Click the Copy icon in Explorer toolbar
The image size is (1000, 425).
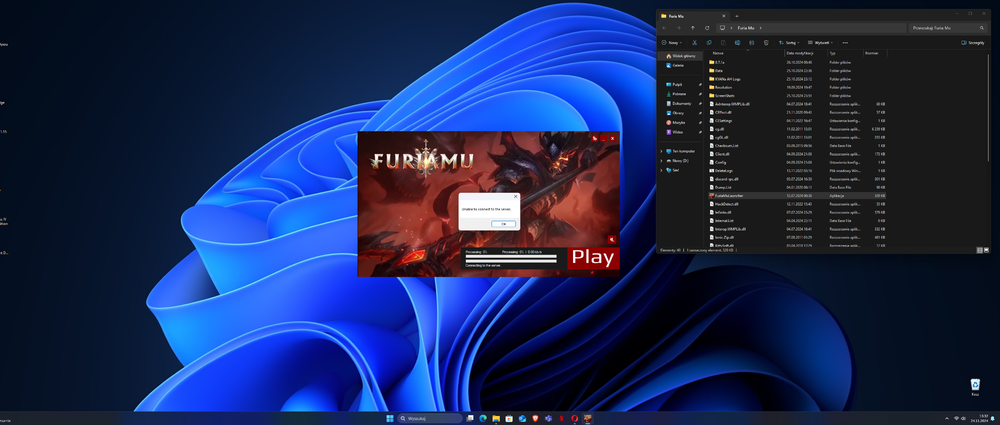[709, 43]
